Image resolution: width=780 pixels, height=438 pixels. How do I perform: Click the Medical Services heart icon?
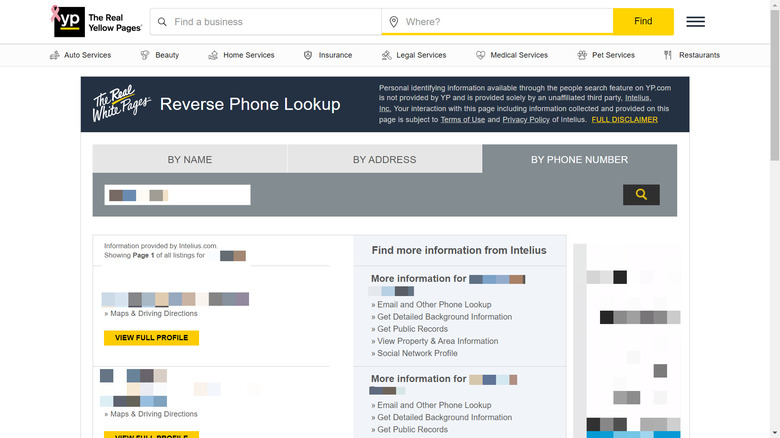(480, 55)
